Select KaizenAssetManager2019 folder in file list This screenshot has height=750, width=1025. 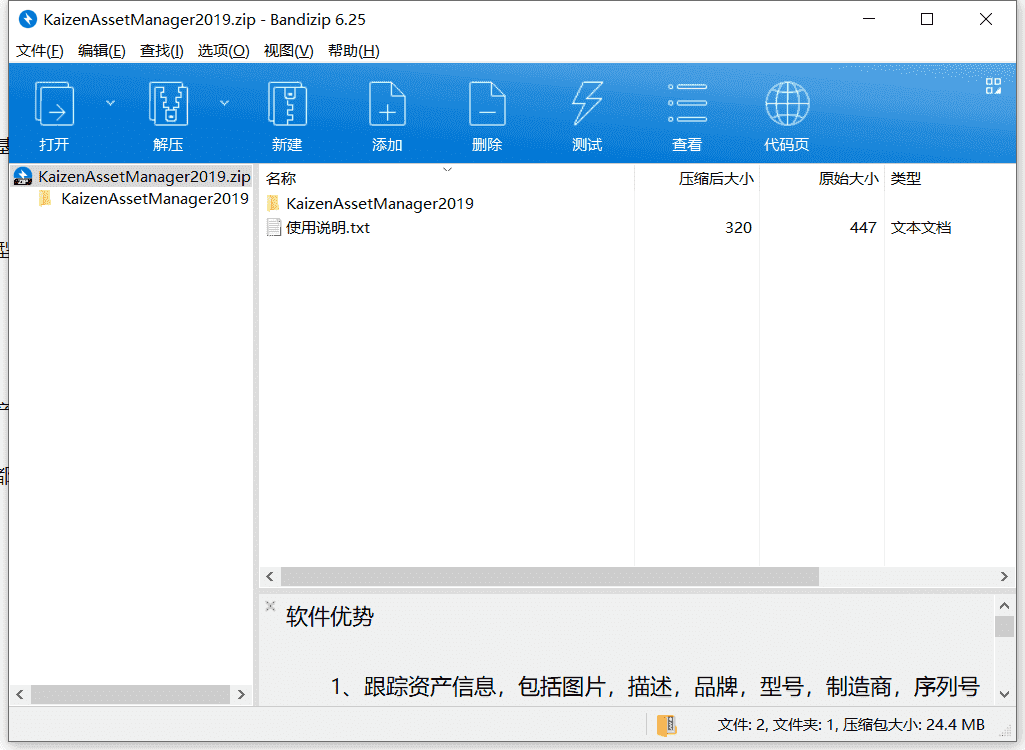click(x=380, y=204)
